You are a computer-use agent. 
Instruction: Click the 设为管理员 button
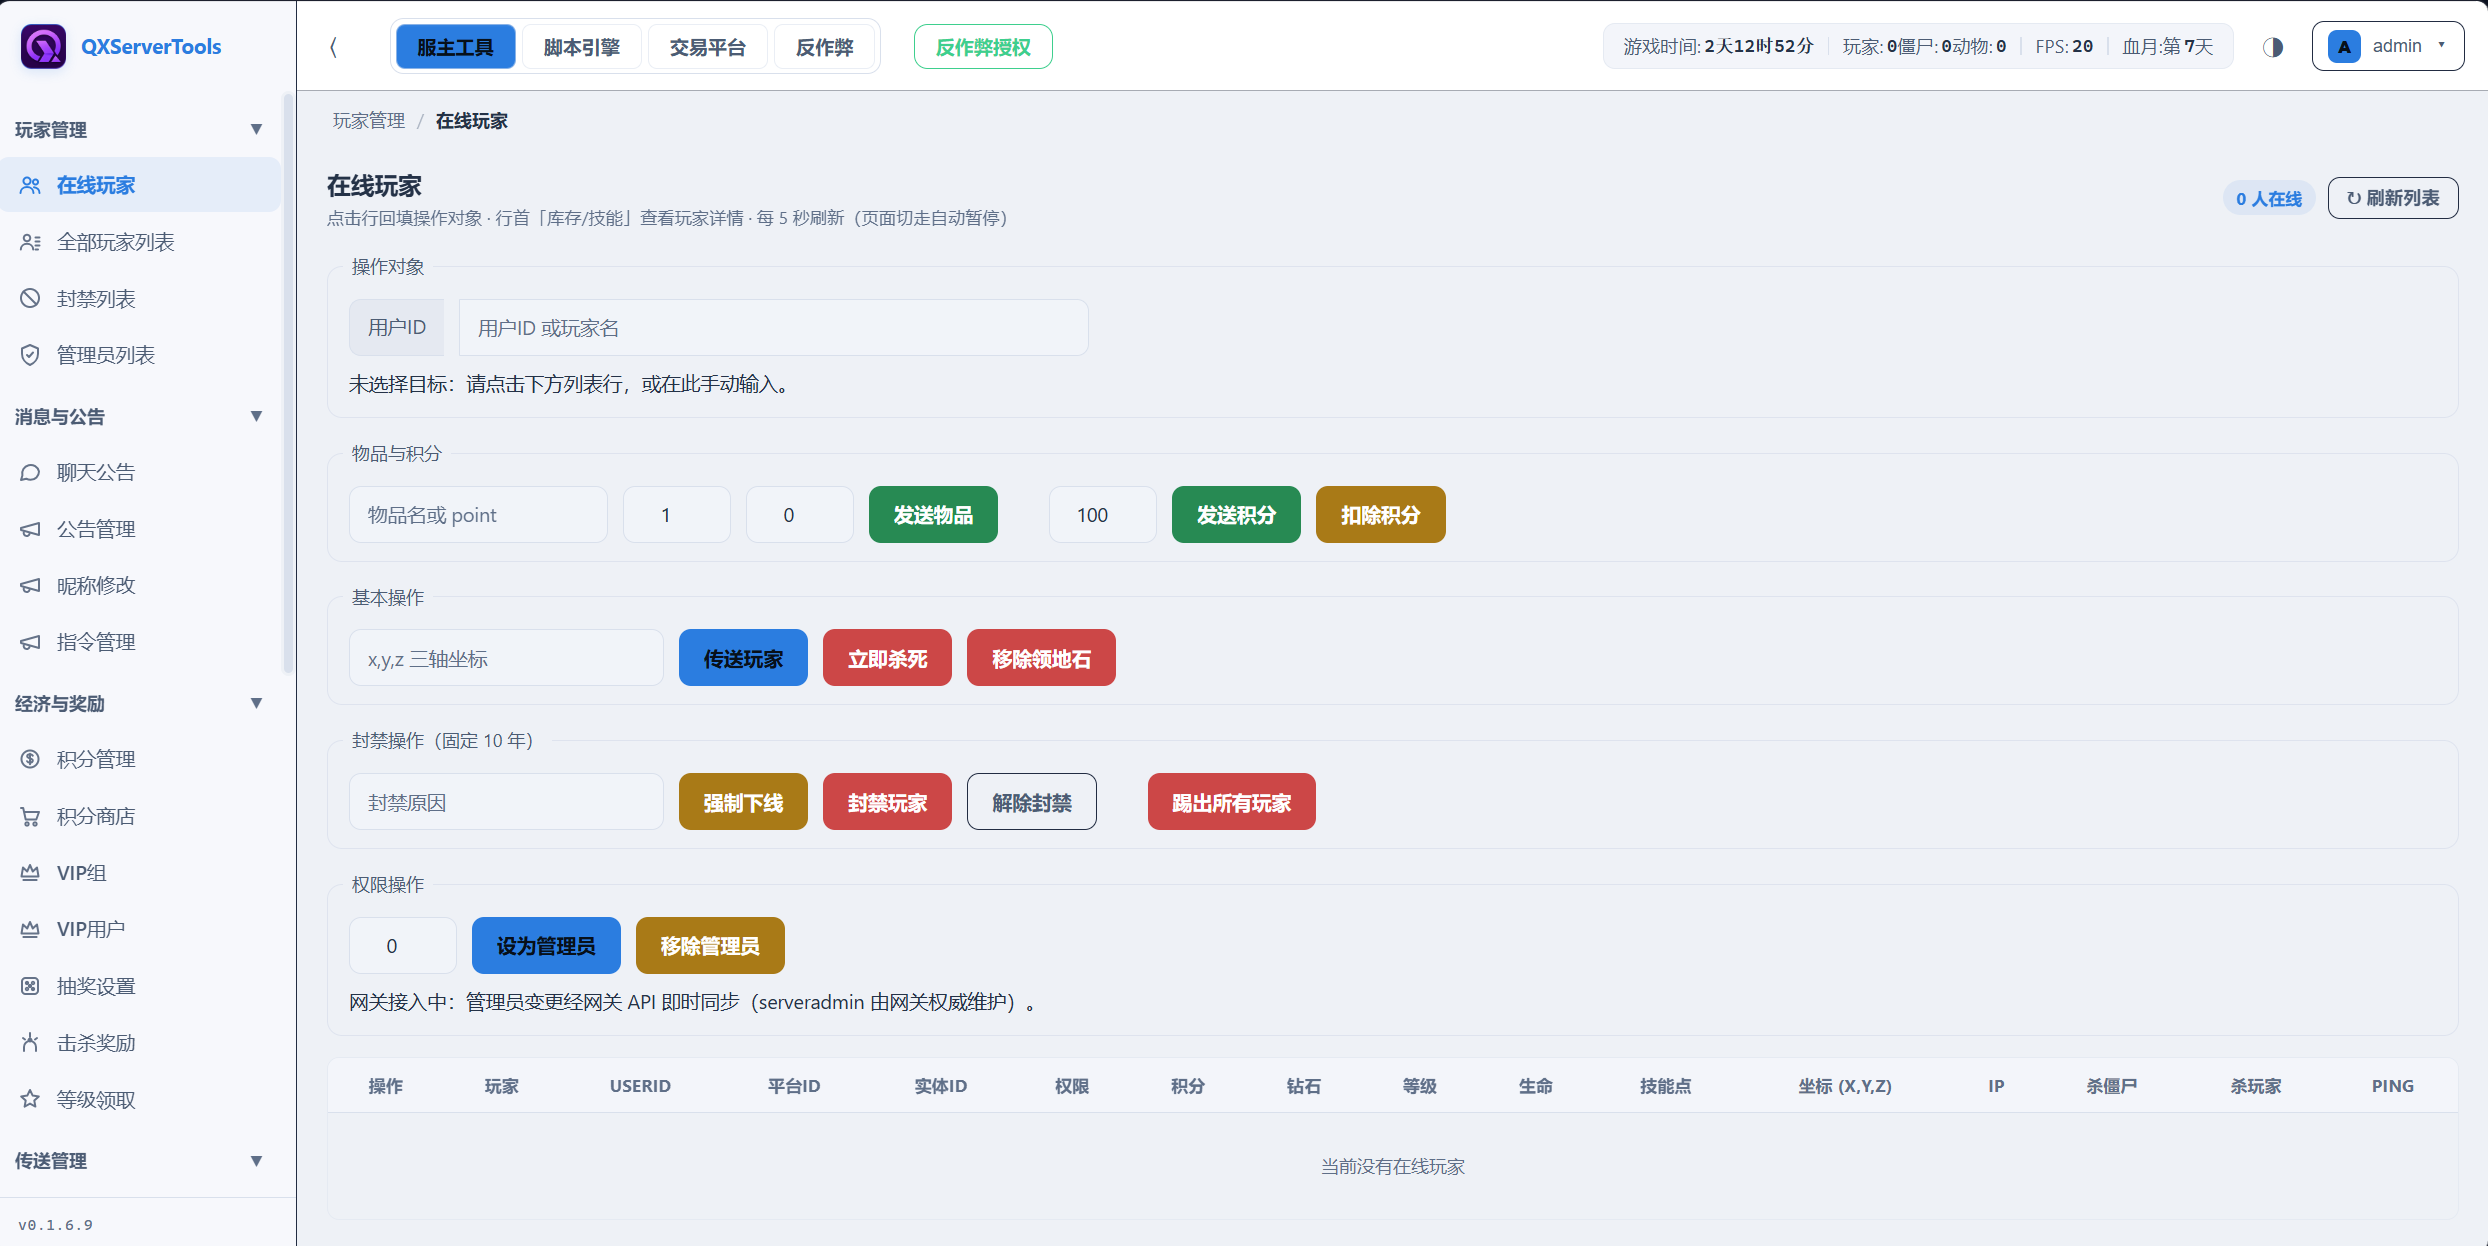[x=546, y=946]
